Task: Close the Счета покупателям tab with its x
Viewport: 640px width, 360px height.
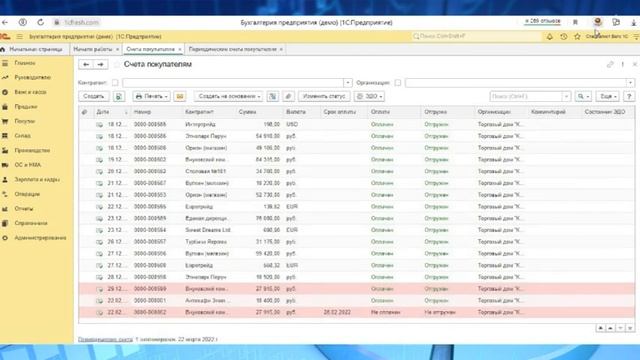Action: [x=180, y=49]
